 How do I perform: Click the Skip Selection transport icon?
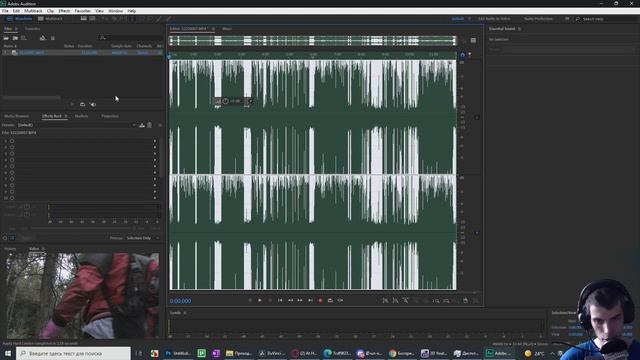340,300
